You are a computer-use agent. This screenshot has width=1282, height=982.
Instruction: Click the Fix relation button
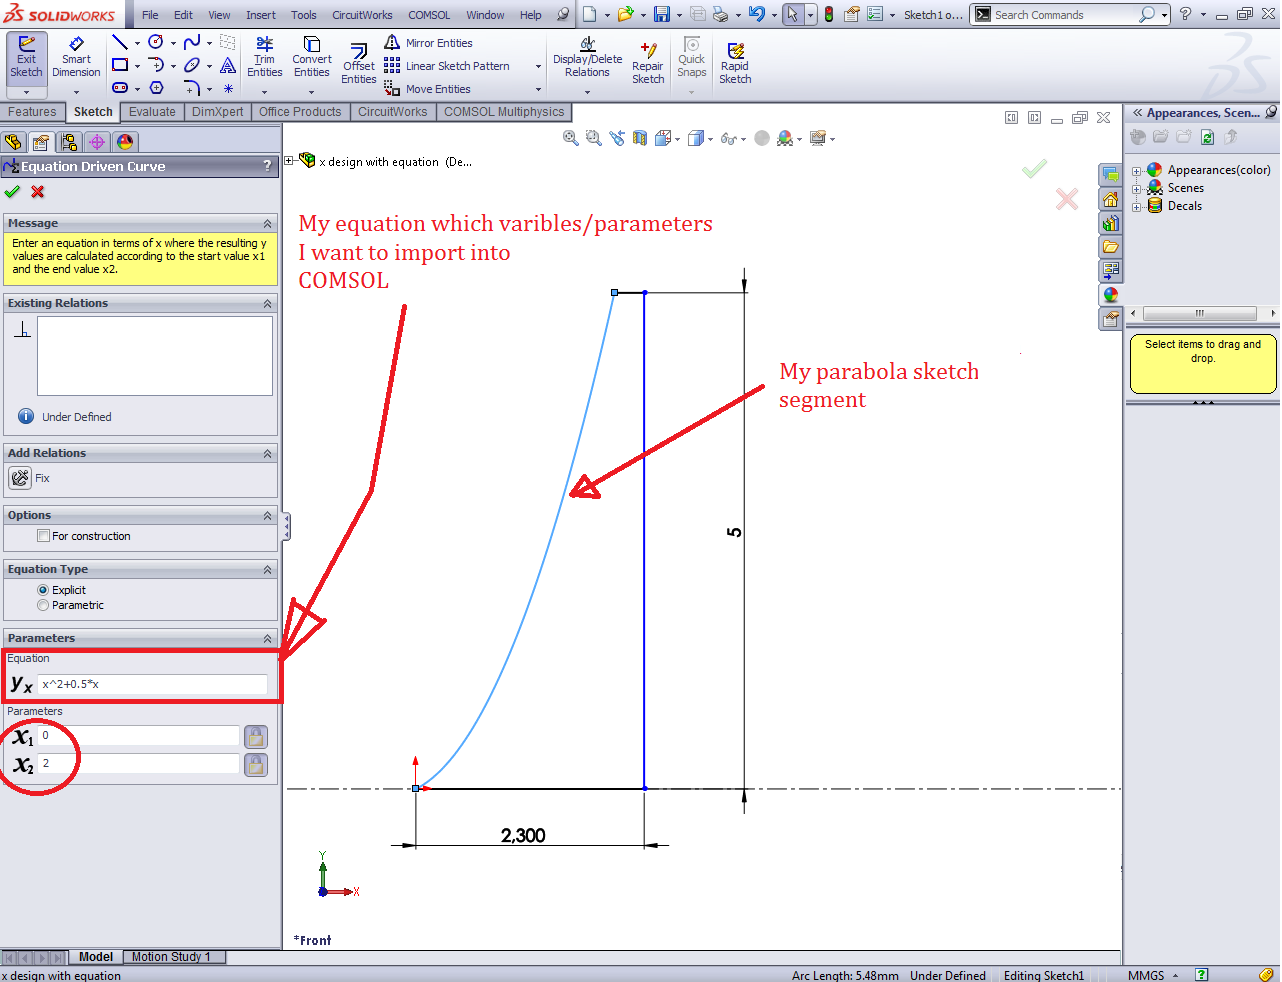(20, 478)
